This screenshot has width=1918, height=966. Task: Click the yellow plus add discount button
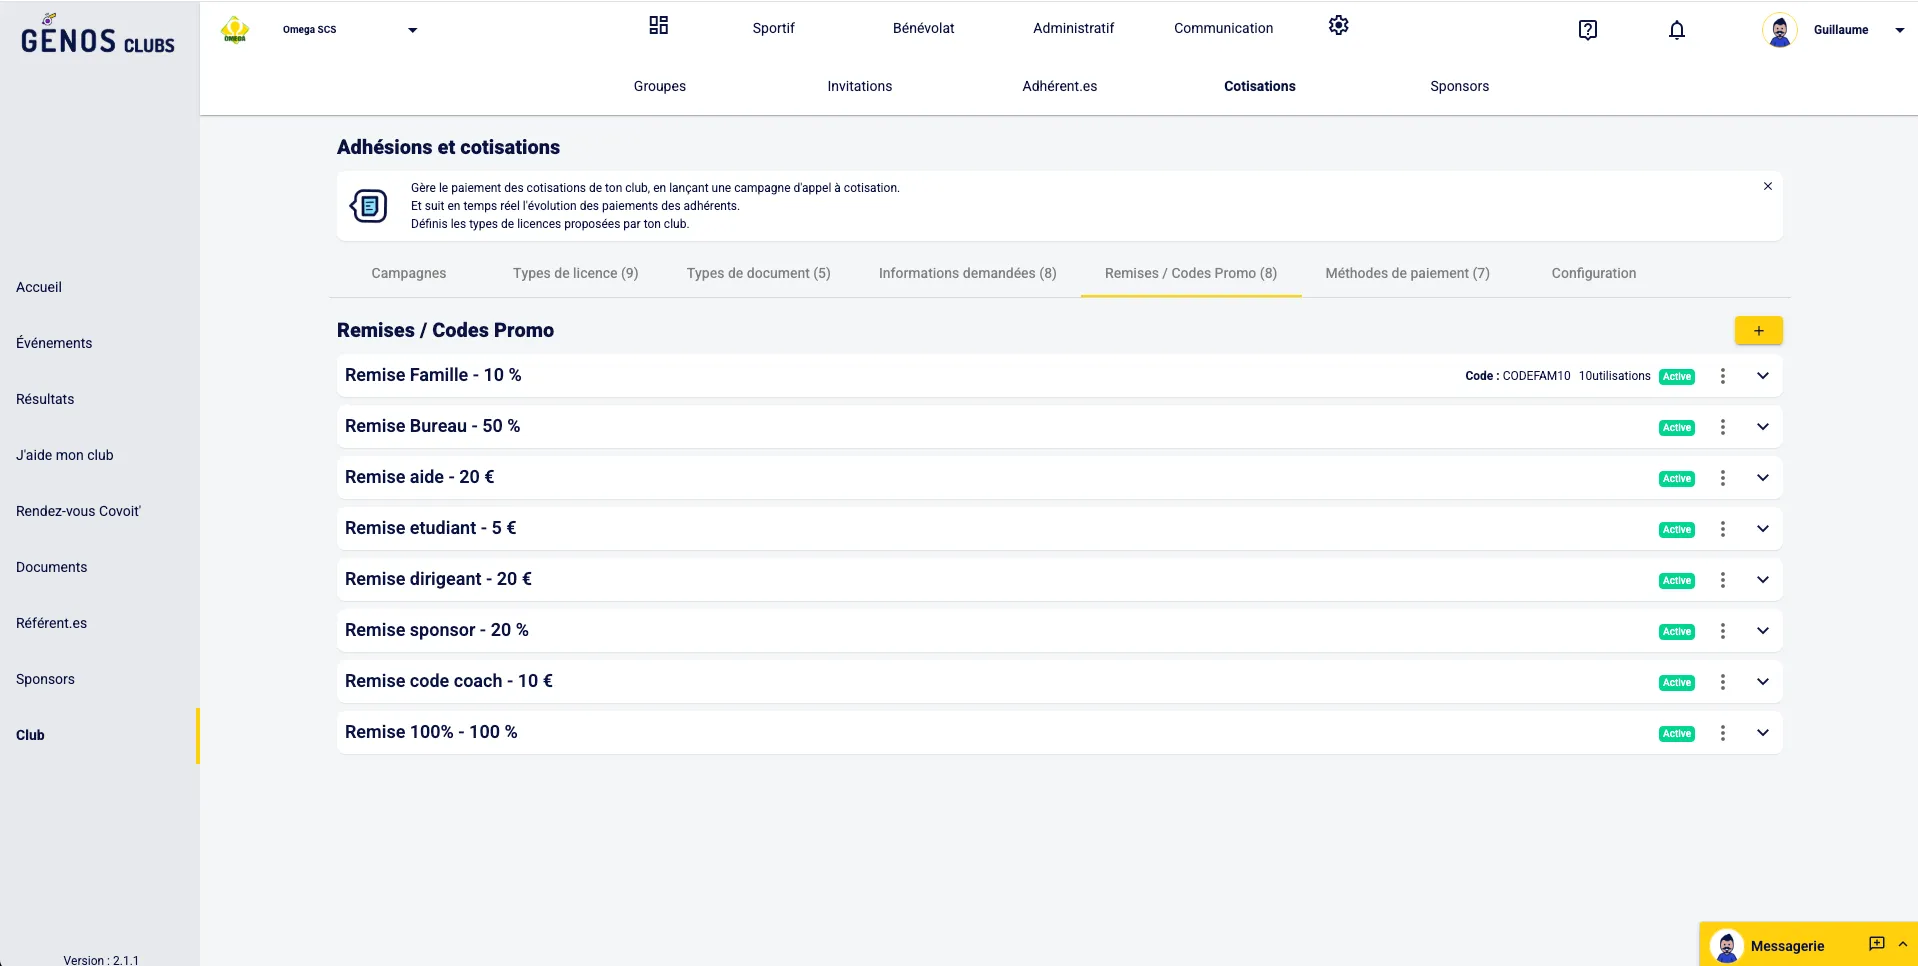[1758, 331]
